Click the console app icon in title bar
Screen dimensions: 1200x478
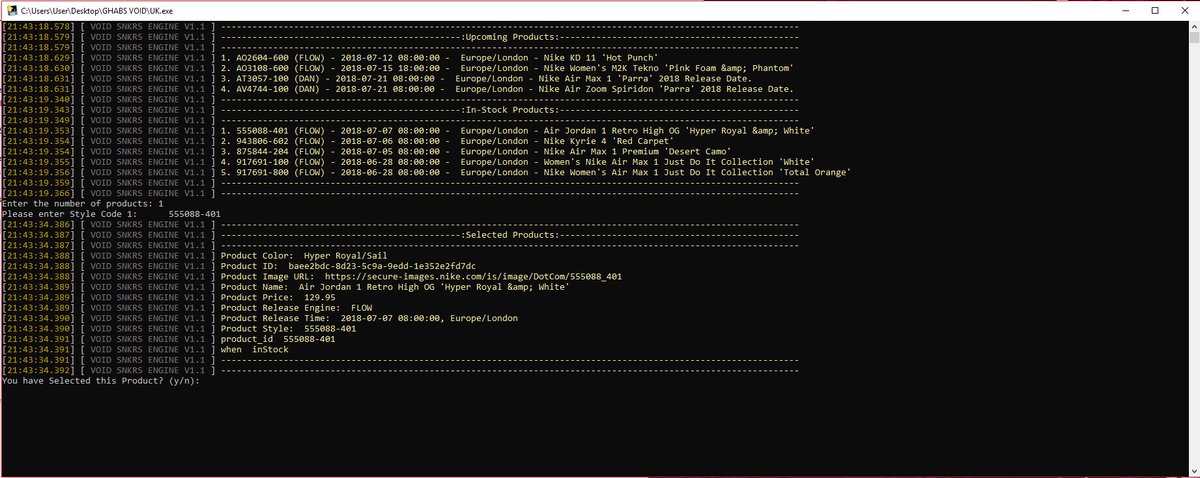pyautogui.click(x=10, y=8)
